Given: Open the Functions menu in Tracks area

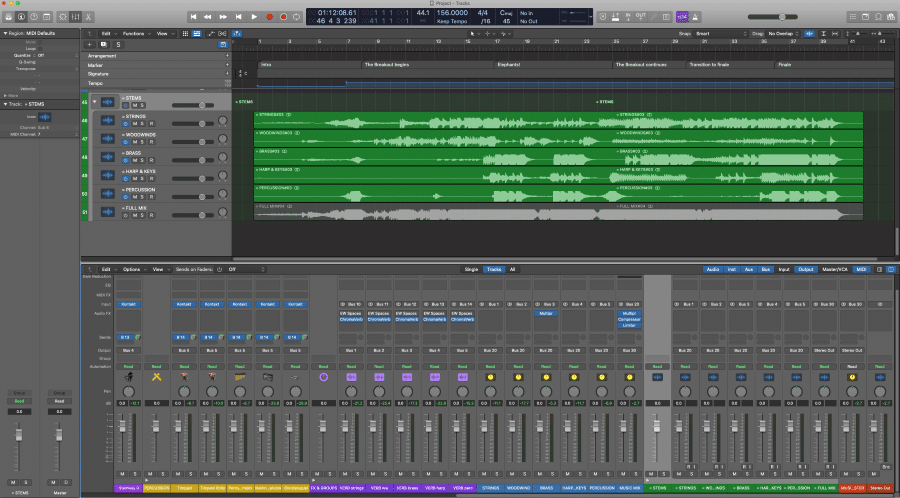Looking at the screenshot, I should pyautogui.click(x=135, y=33).
